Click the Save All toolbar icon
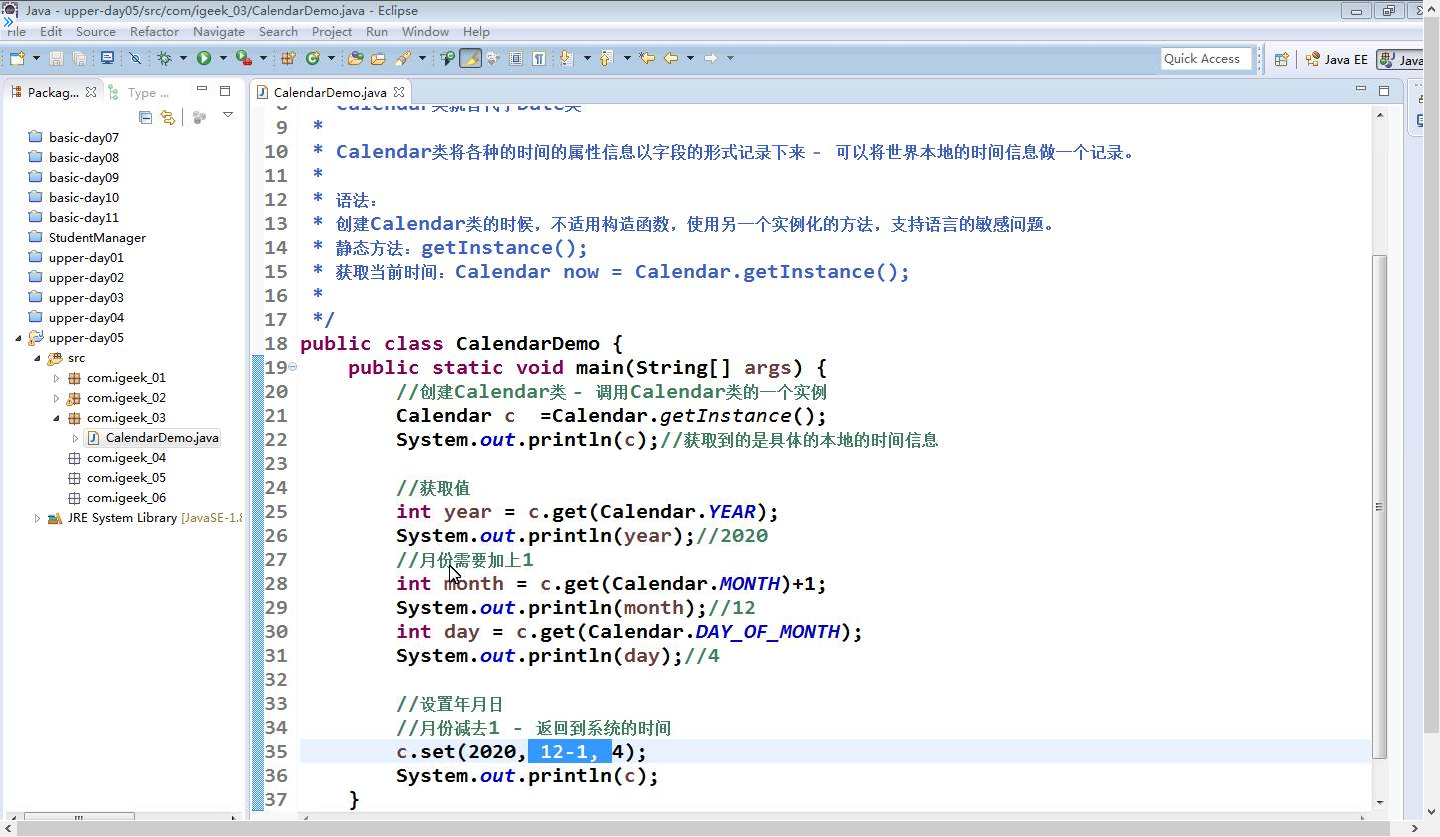The height and width of the screenshot is (837, 1440). pos(79,59)
